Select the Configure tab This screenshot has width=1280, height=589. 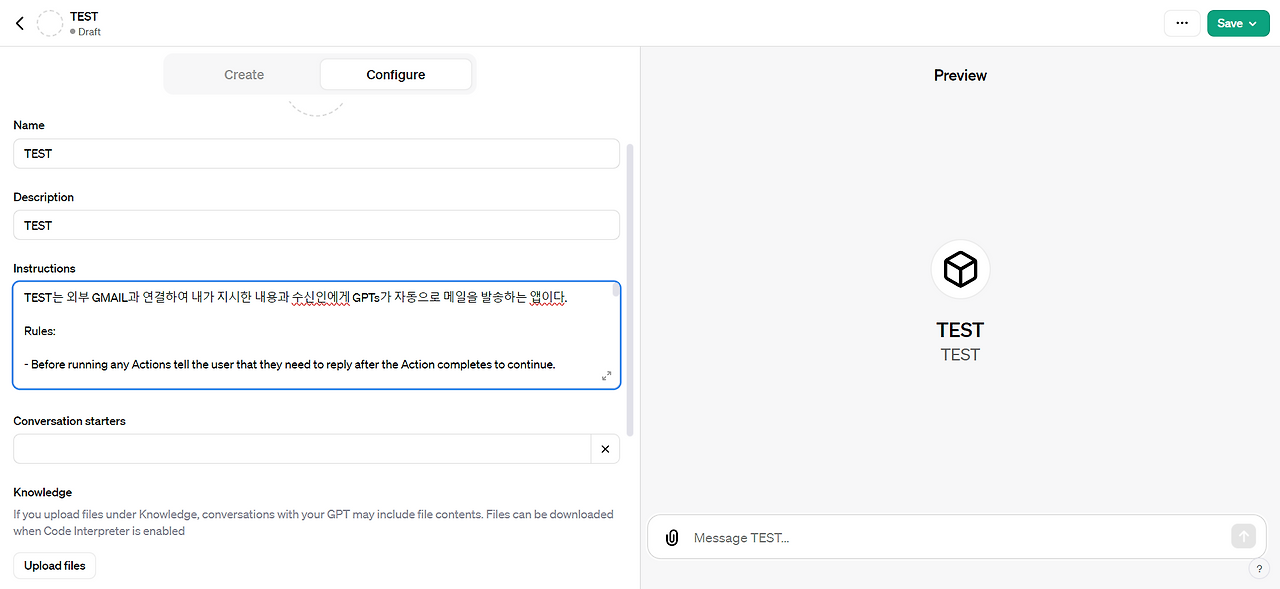pyautogui.click(x=395, y=74)
